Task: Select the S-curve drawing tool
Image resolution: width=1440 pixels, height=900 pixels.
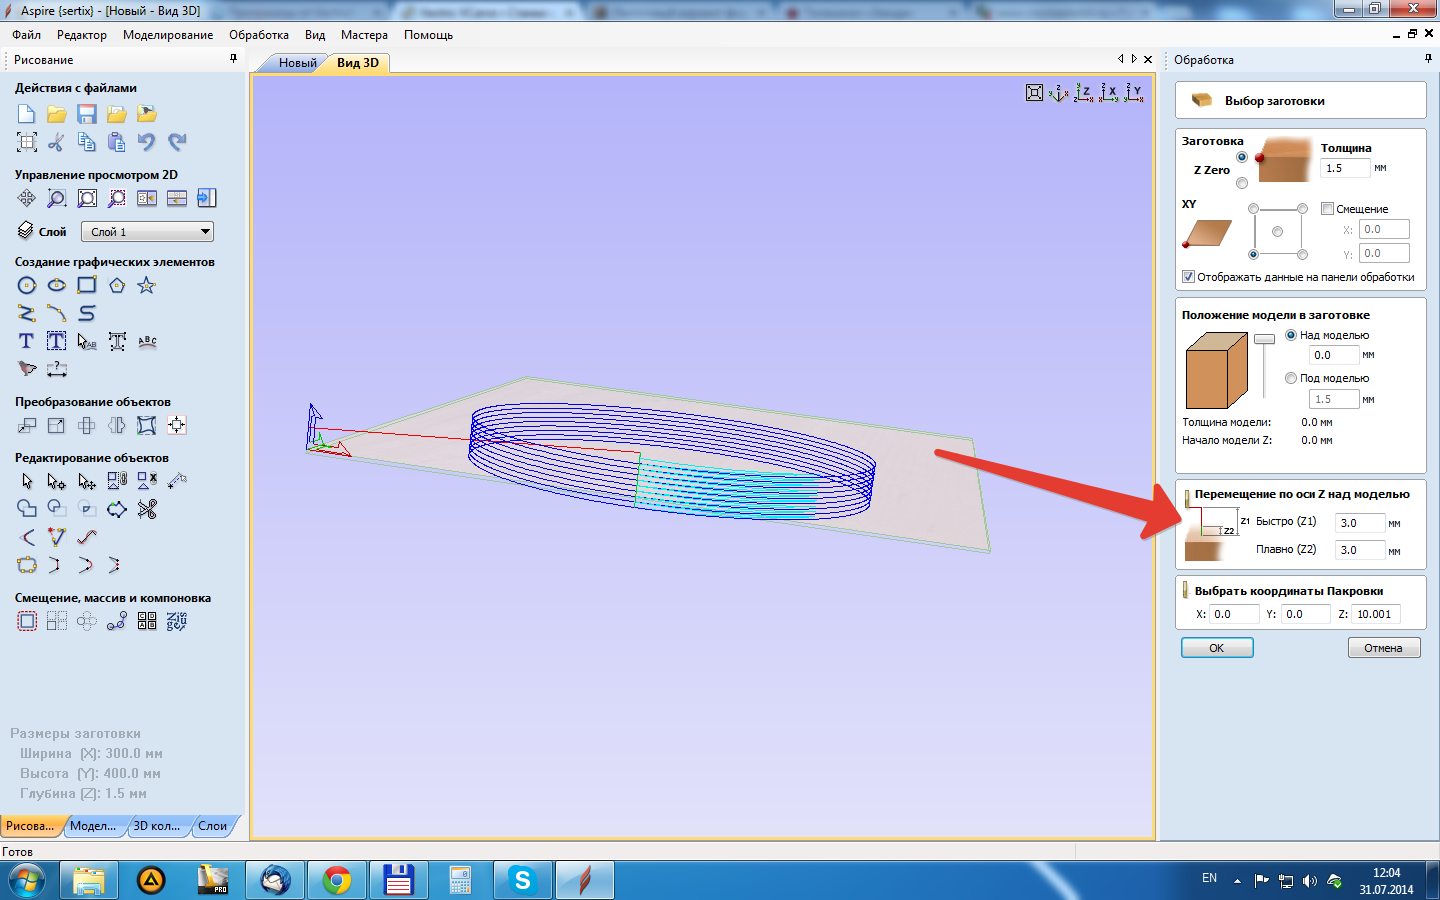Action: pos(87,314)
